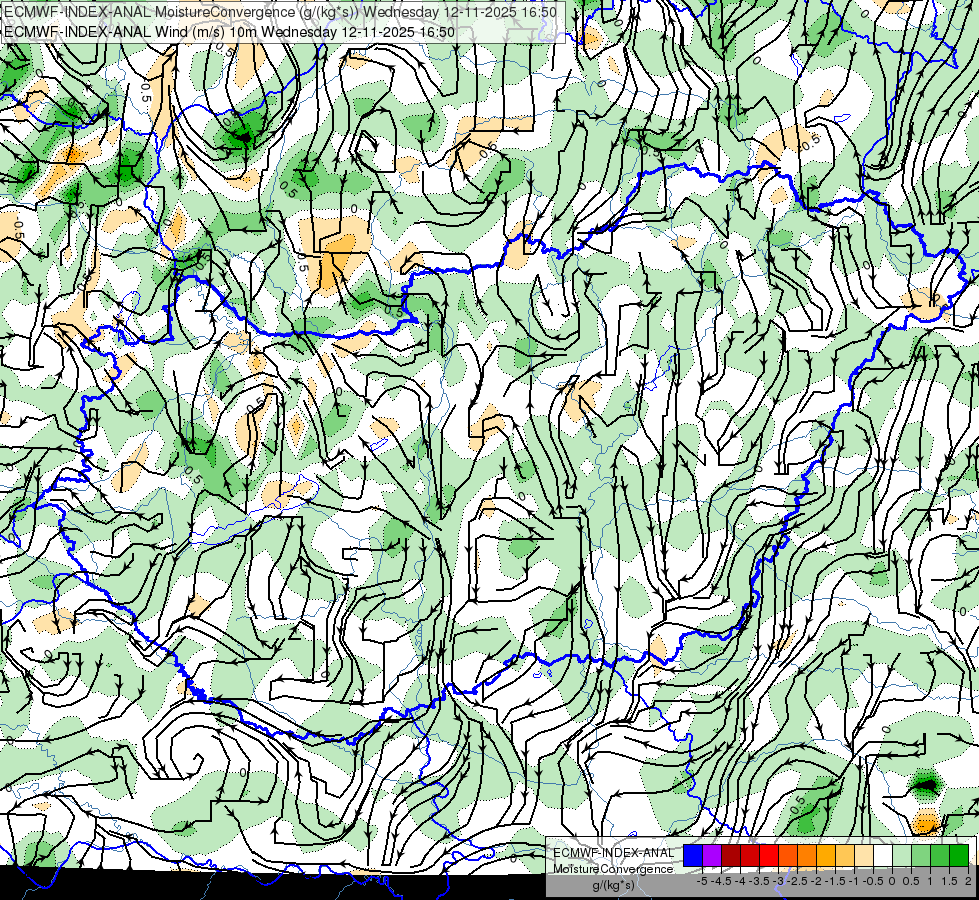Click the legend 'ECMWF-INDEX-ANAL' label

pyautogui.click(x=614, y=853)
